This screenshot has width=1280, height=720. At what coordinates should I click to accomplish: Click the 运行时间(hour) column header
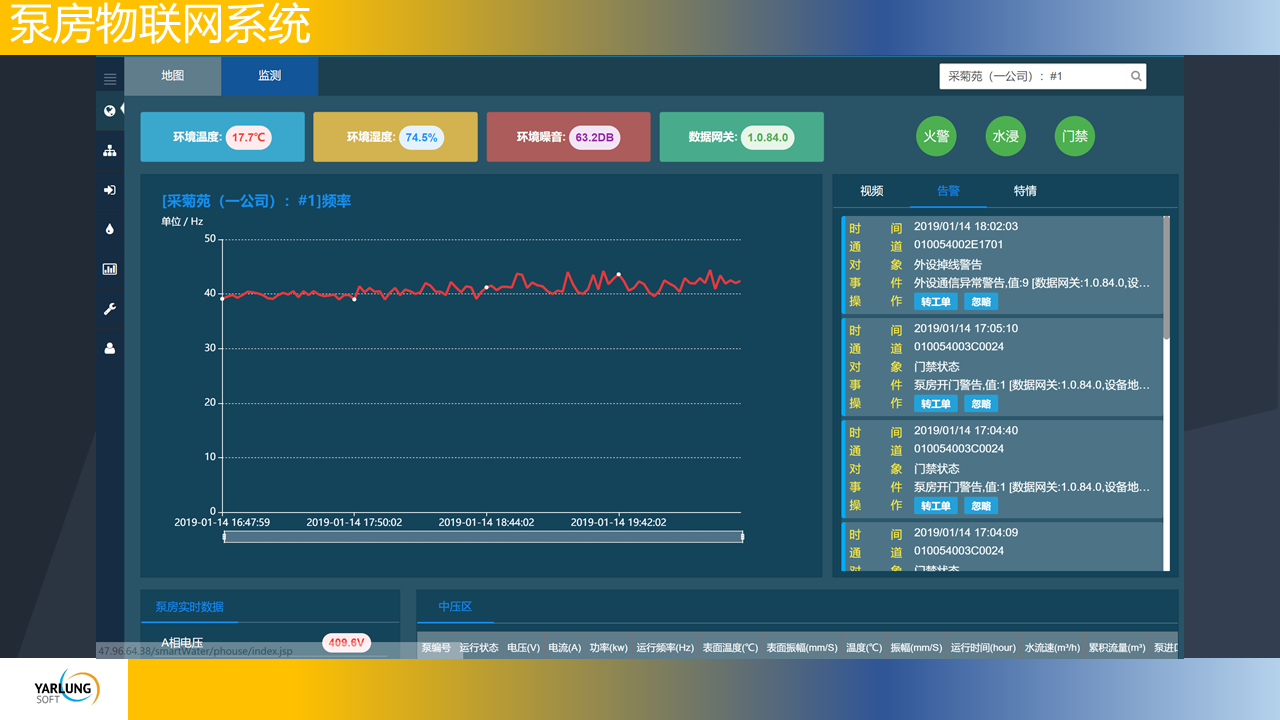click(x=983, y=648)
